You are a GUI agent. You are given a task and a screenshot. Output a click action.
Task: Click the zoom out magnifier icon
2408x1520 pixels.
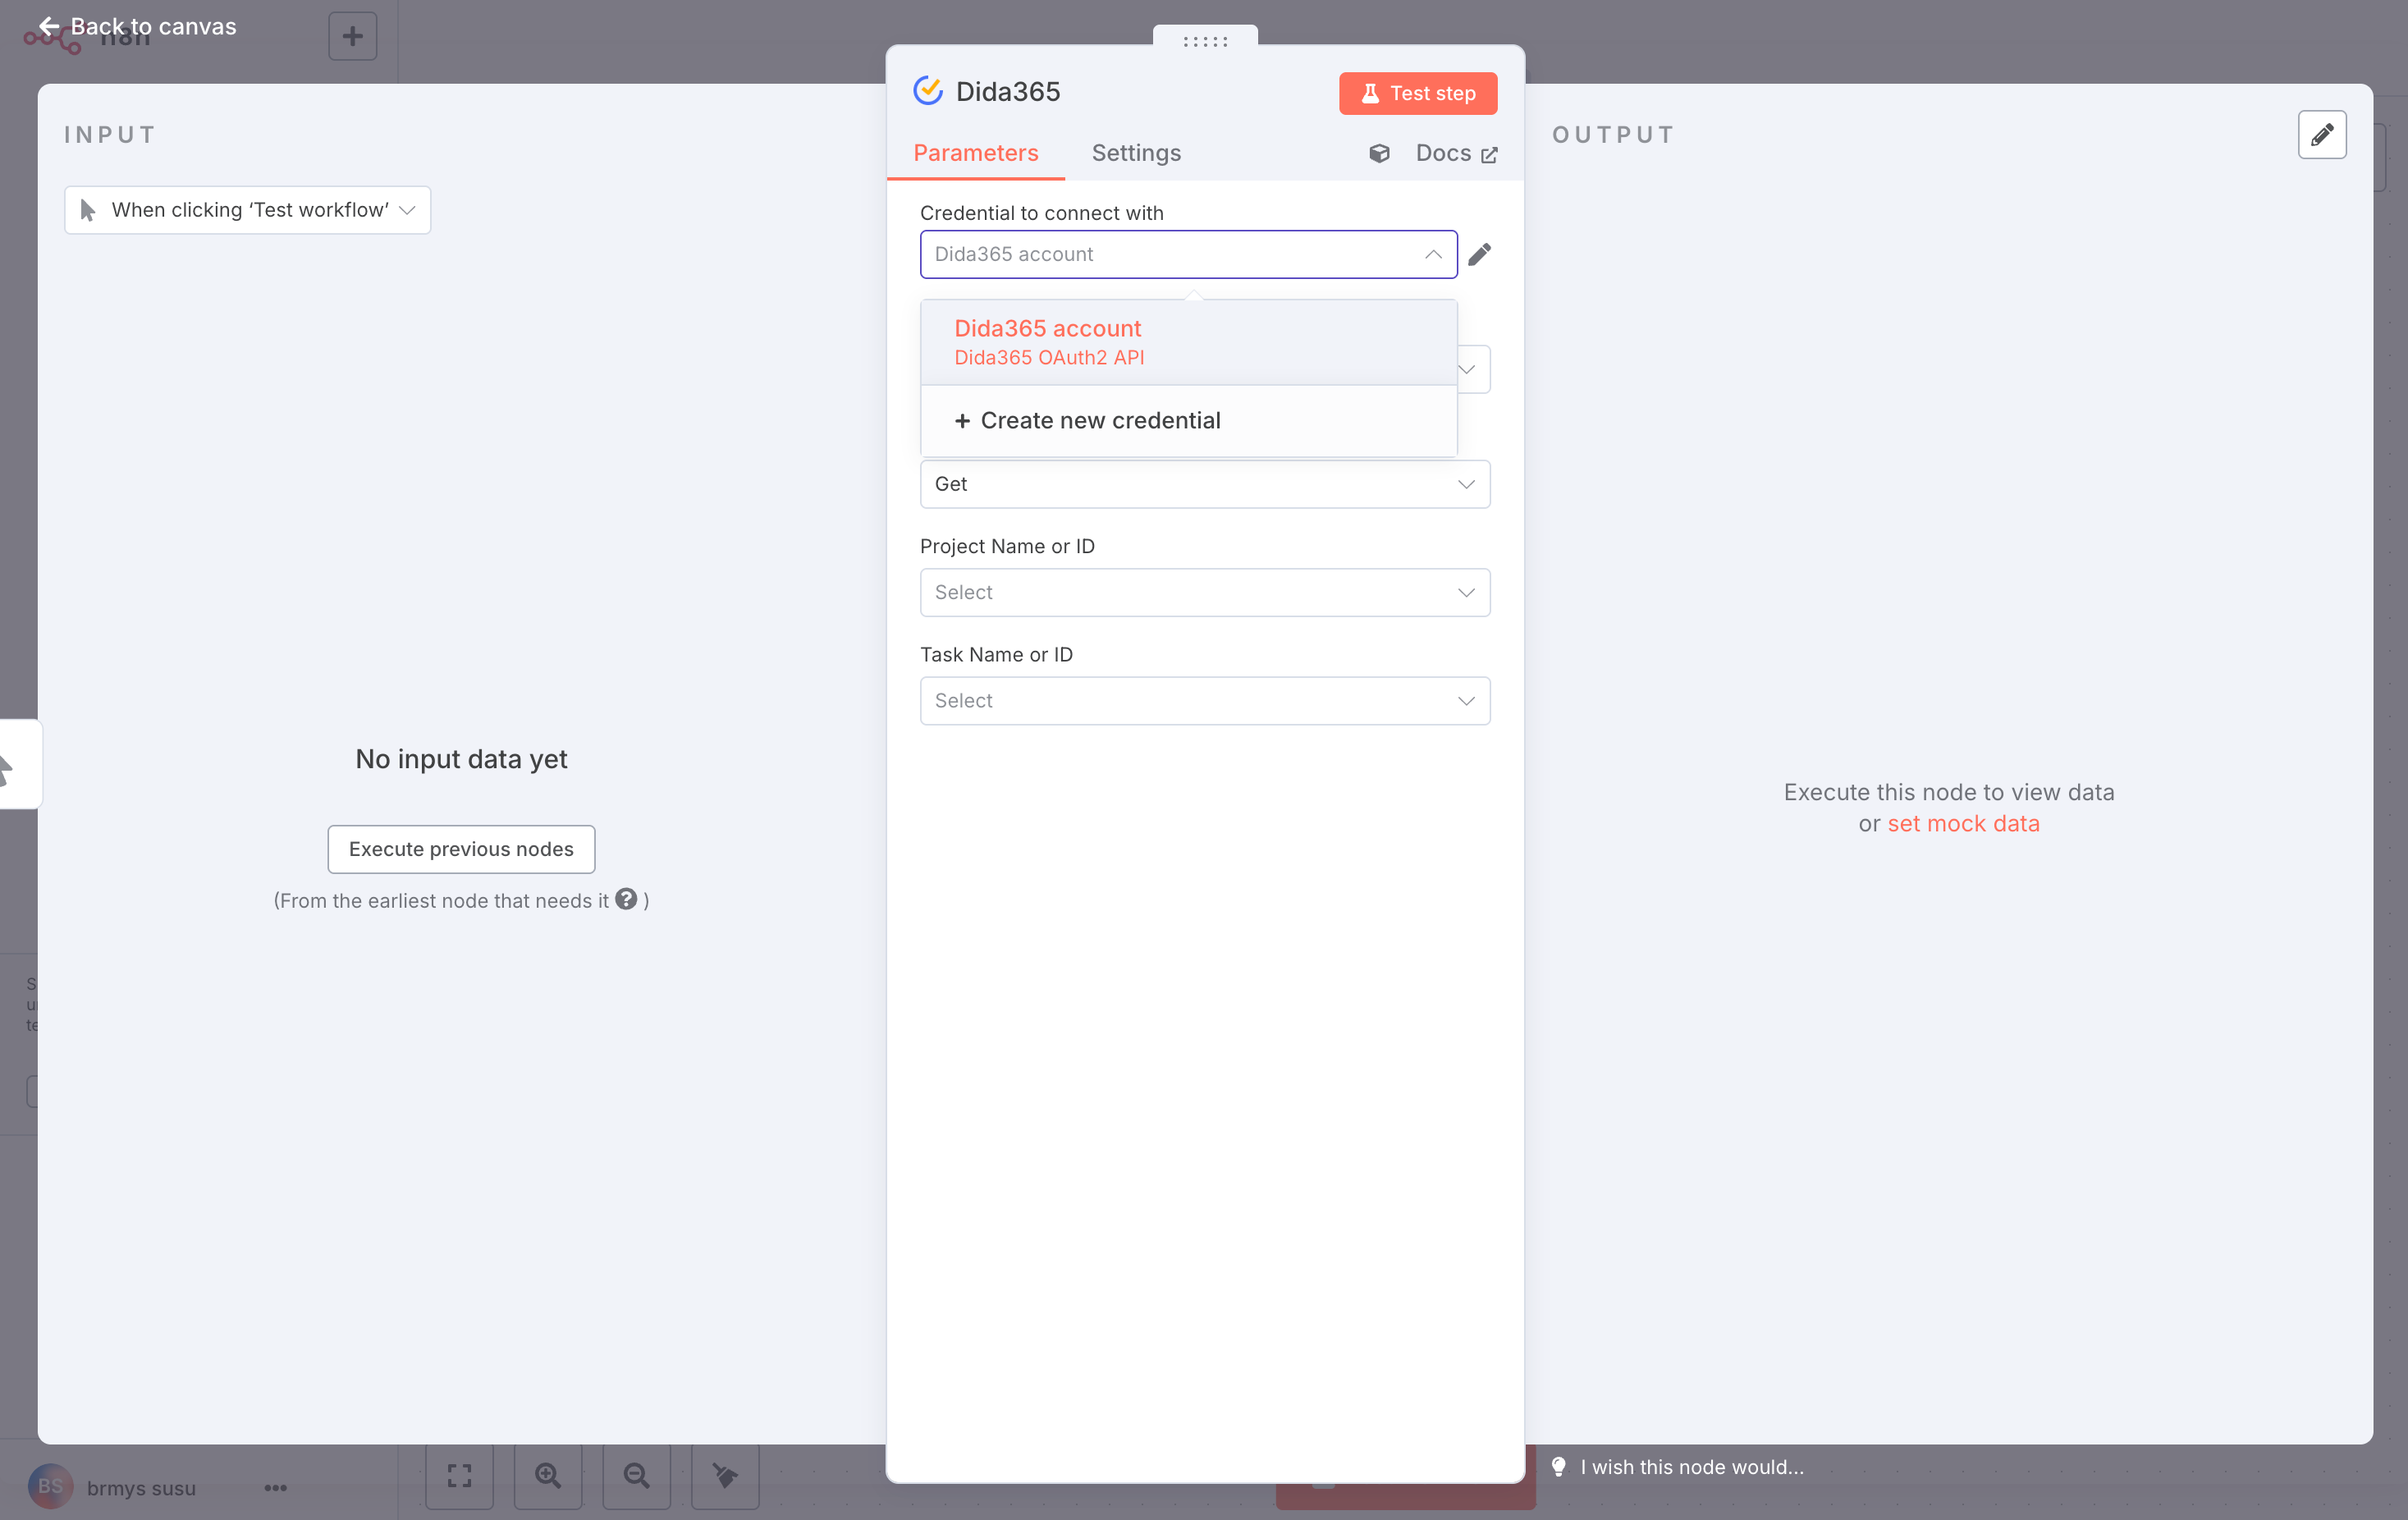pyautogui.click(x=636, y=1475)
